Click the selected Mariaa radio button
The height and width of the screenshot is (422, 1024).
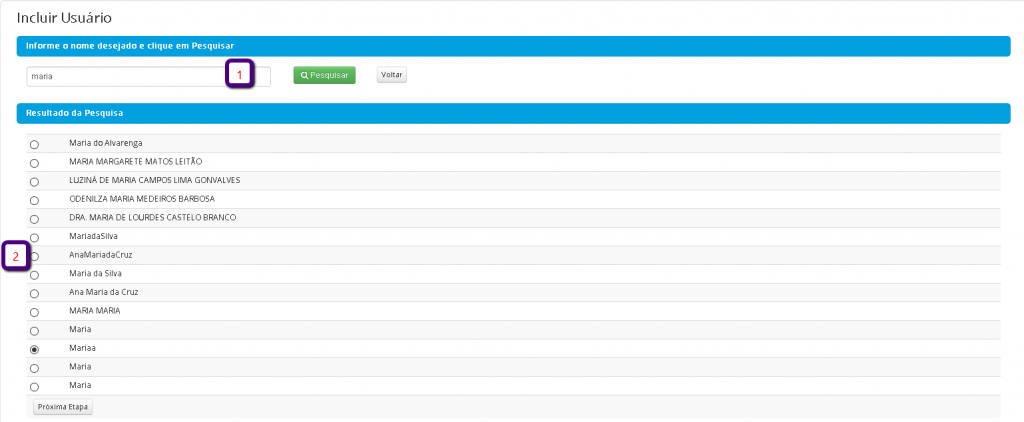pos(34,349)
